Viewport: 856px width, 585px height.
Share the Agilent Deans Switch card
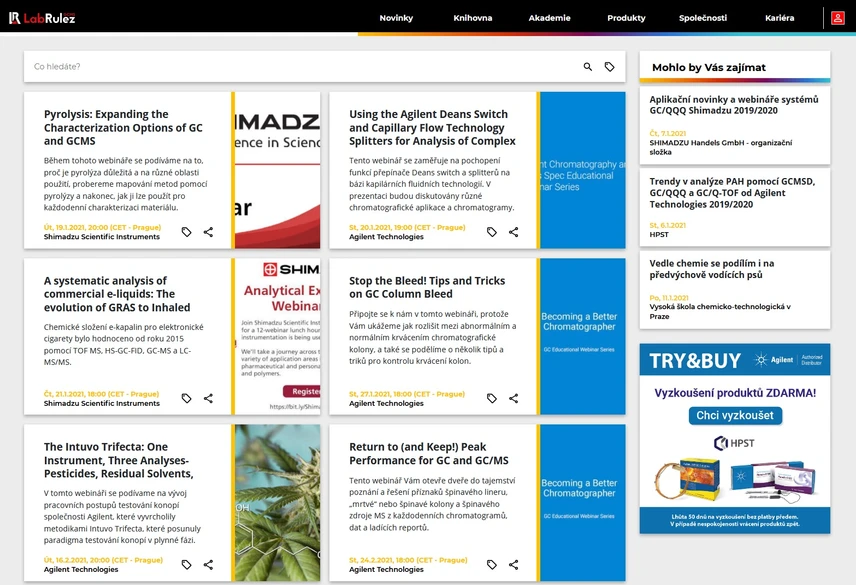514,232
